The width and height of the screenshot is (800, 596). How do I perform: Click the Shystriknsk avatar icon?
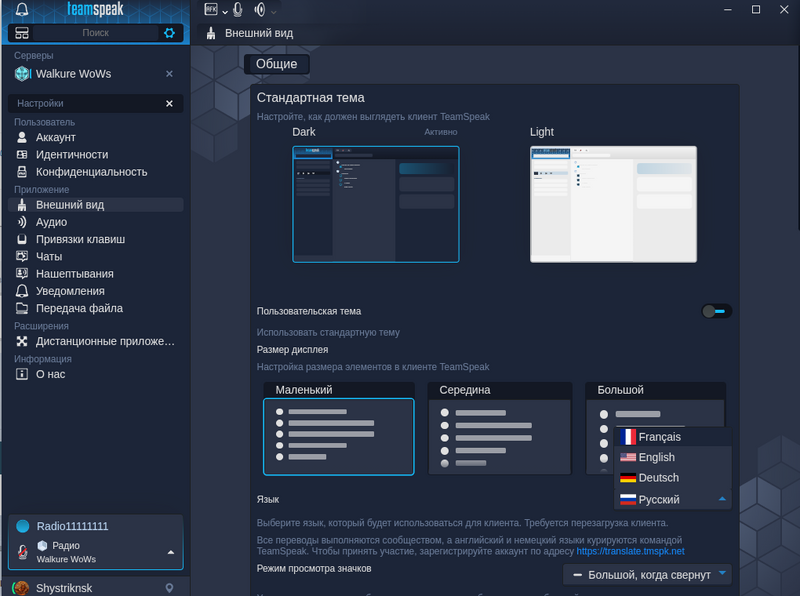click(x=21, y=588)
